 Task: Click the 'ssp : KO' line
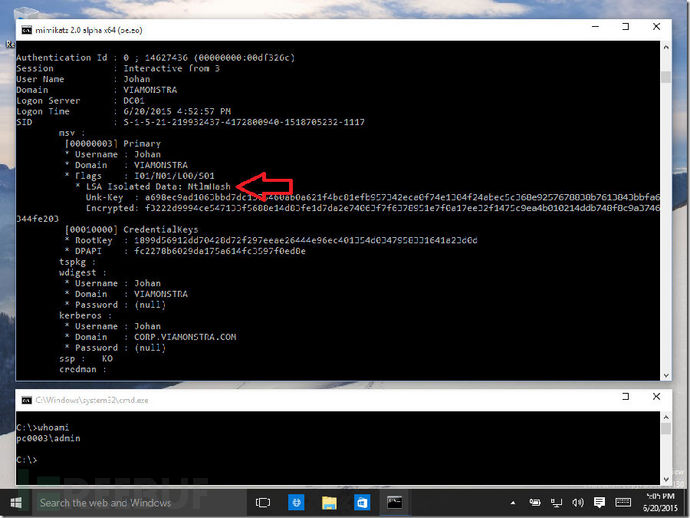(x=86, y=359)
